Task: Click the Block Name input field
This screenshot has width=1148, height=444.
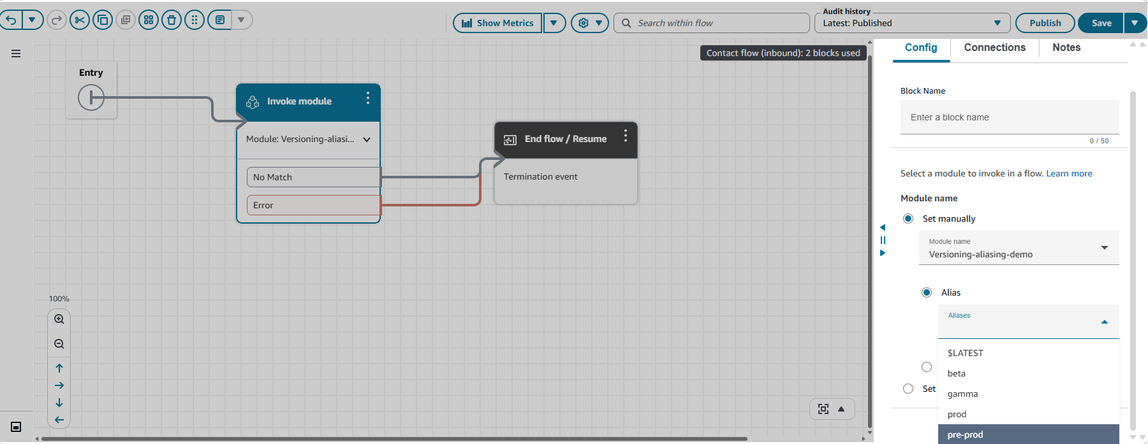Action: click(1008, 117)
